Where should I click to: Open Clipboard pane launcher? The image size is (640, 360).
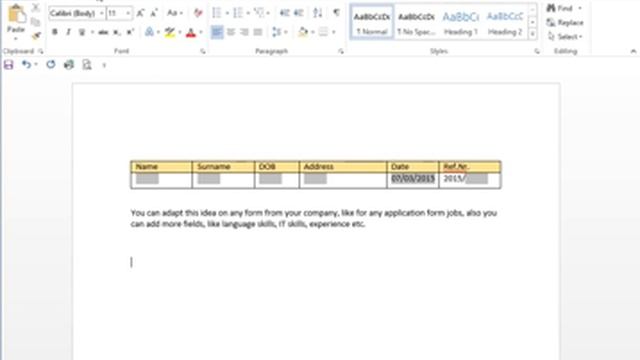point(40,51)
